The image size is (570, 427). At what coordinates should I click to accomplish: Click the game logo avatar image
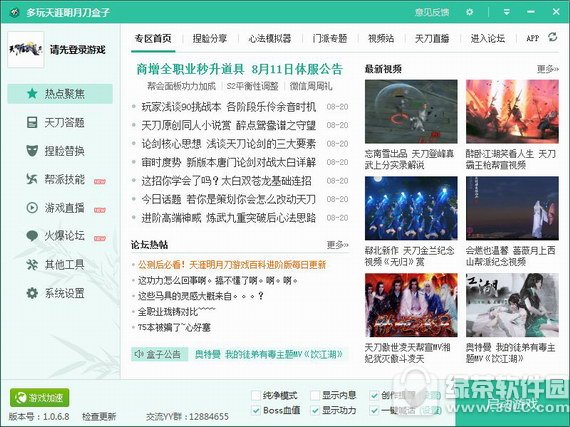point(25,49)
